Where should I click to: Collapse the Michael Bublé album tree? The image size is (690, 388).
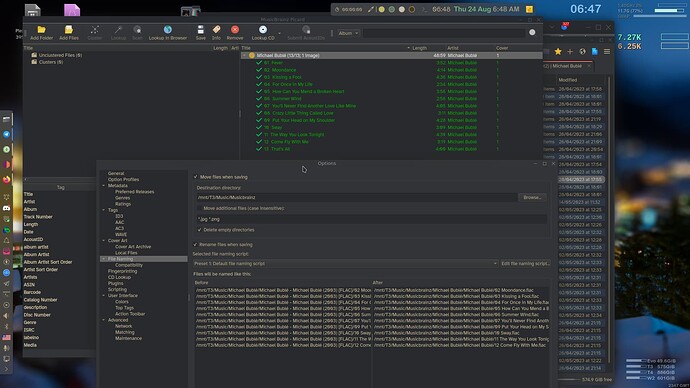pyautogui.click(x=244, y=55)
